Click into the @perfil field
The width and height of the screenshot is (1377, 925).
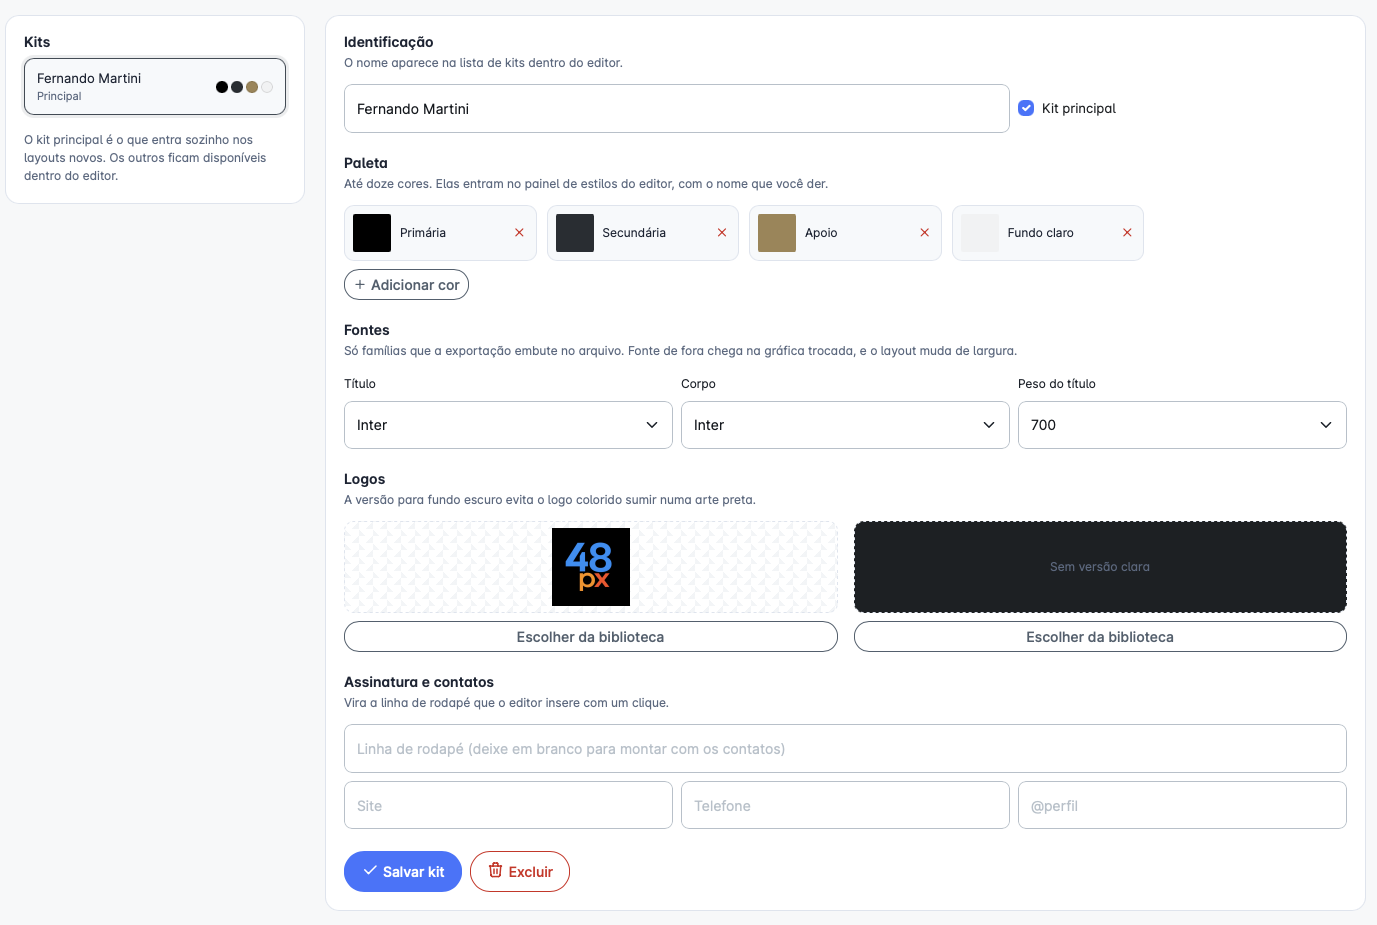click(x=1182, y=805)
